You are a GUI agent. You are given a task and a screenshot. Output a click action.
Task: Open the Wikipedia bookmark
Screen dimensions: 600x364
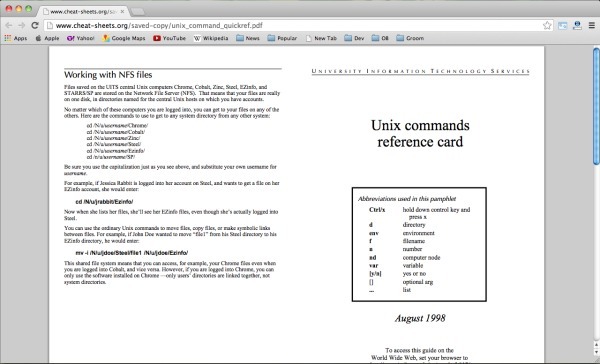click(211, 38)
